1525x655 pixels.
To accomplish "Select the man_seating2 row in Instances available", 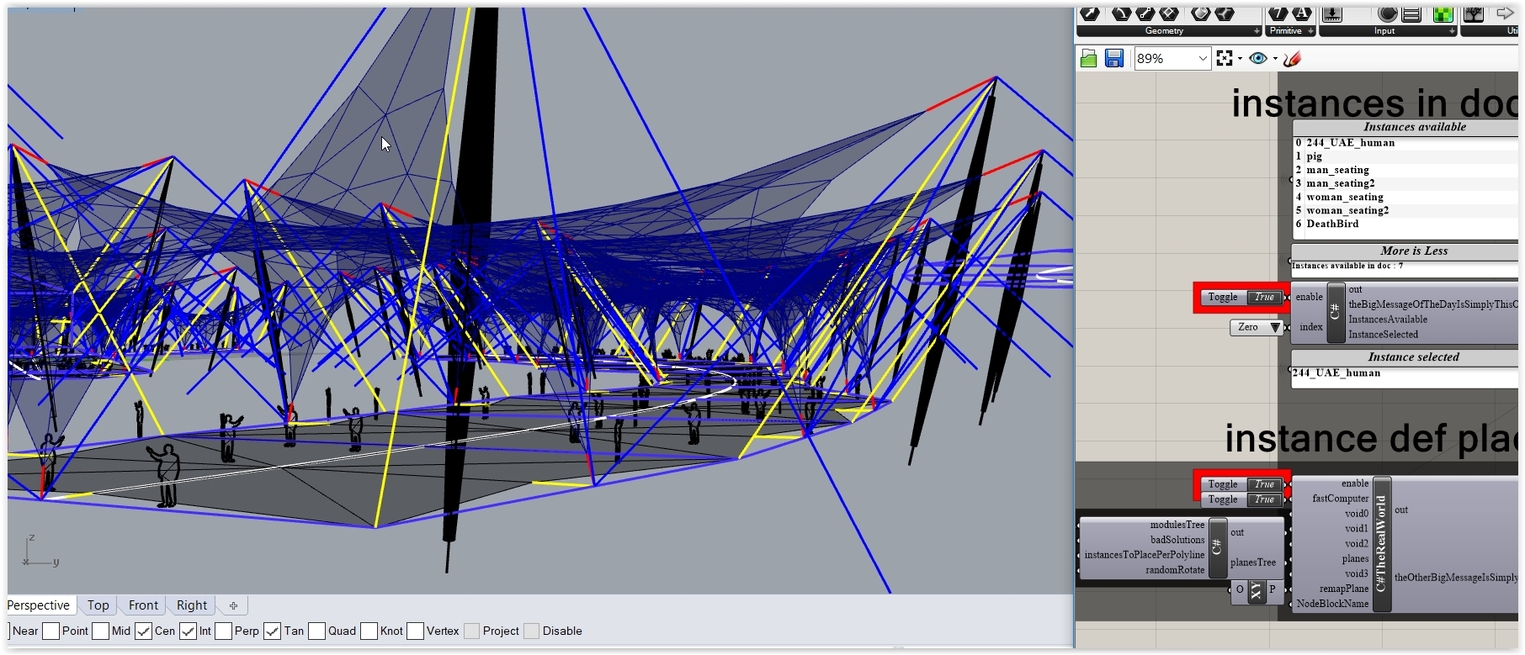I will click(x=1405, y=183).
